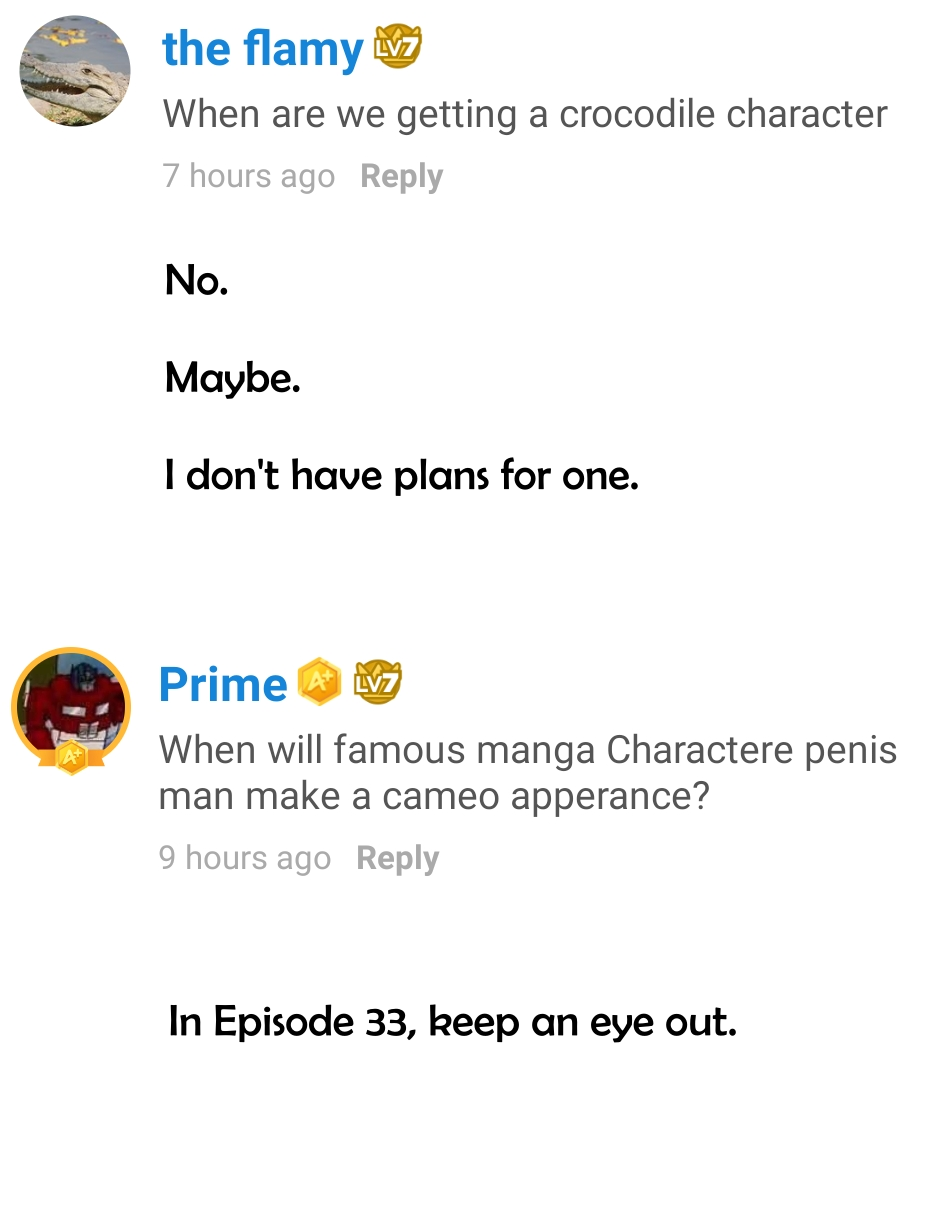Tap the 'keep an eye out.' text

582,1022
